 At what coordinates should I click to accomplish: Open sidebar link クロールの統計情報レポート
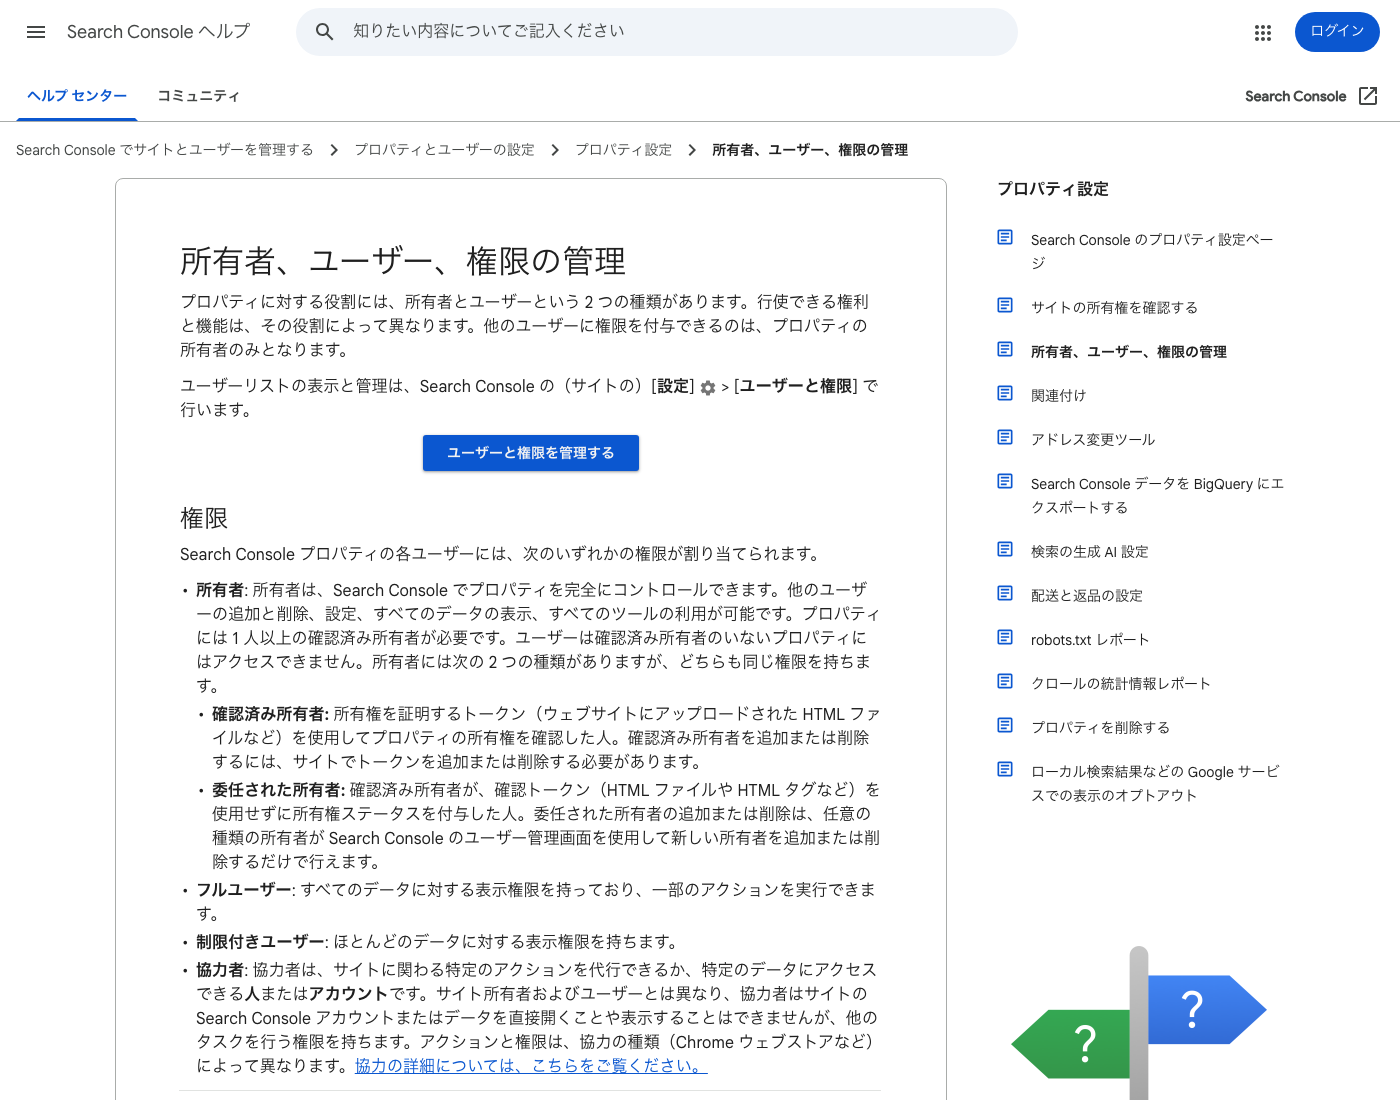(1121, 684)
